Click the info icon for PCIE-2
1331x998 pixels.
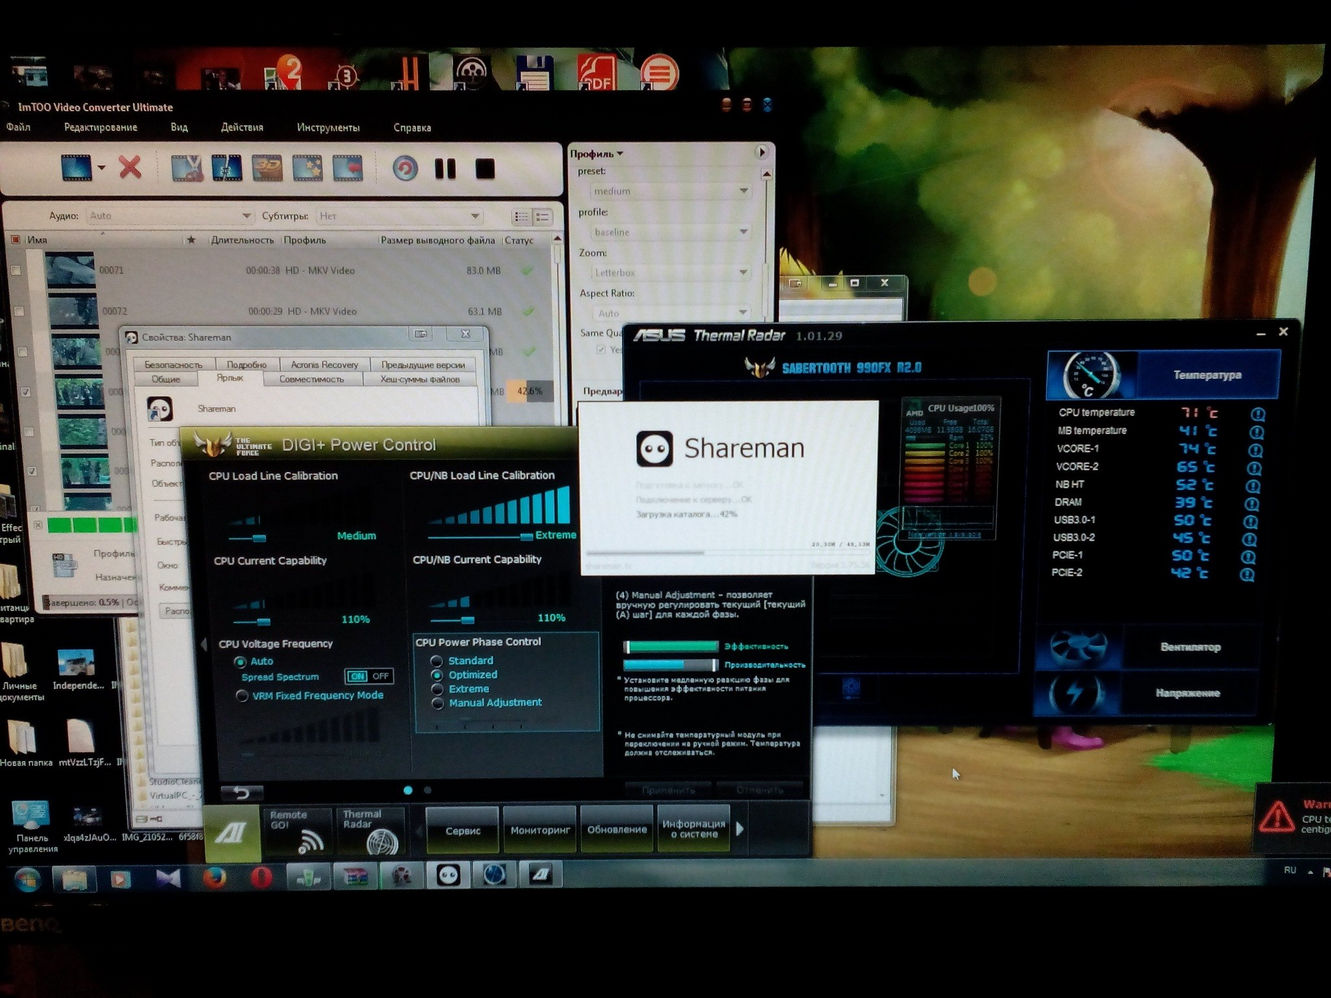click(1247, 574)
